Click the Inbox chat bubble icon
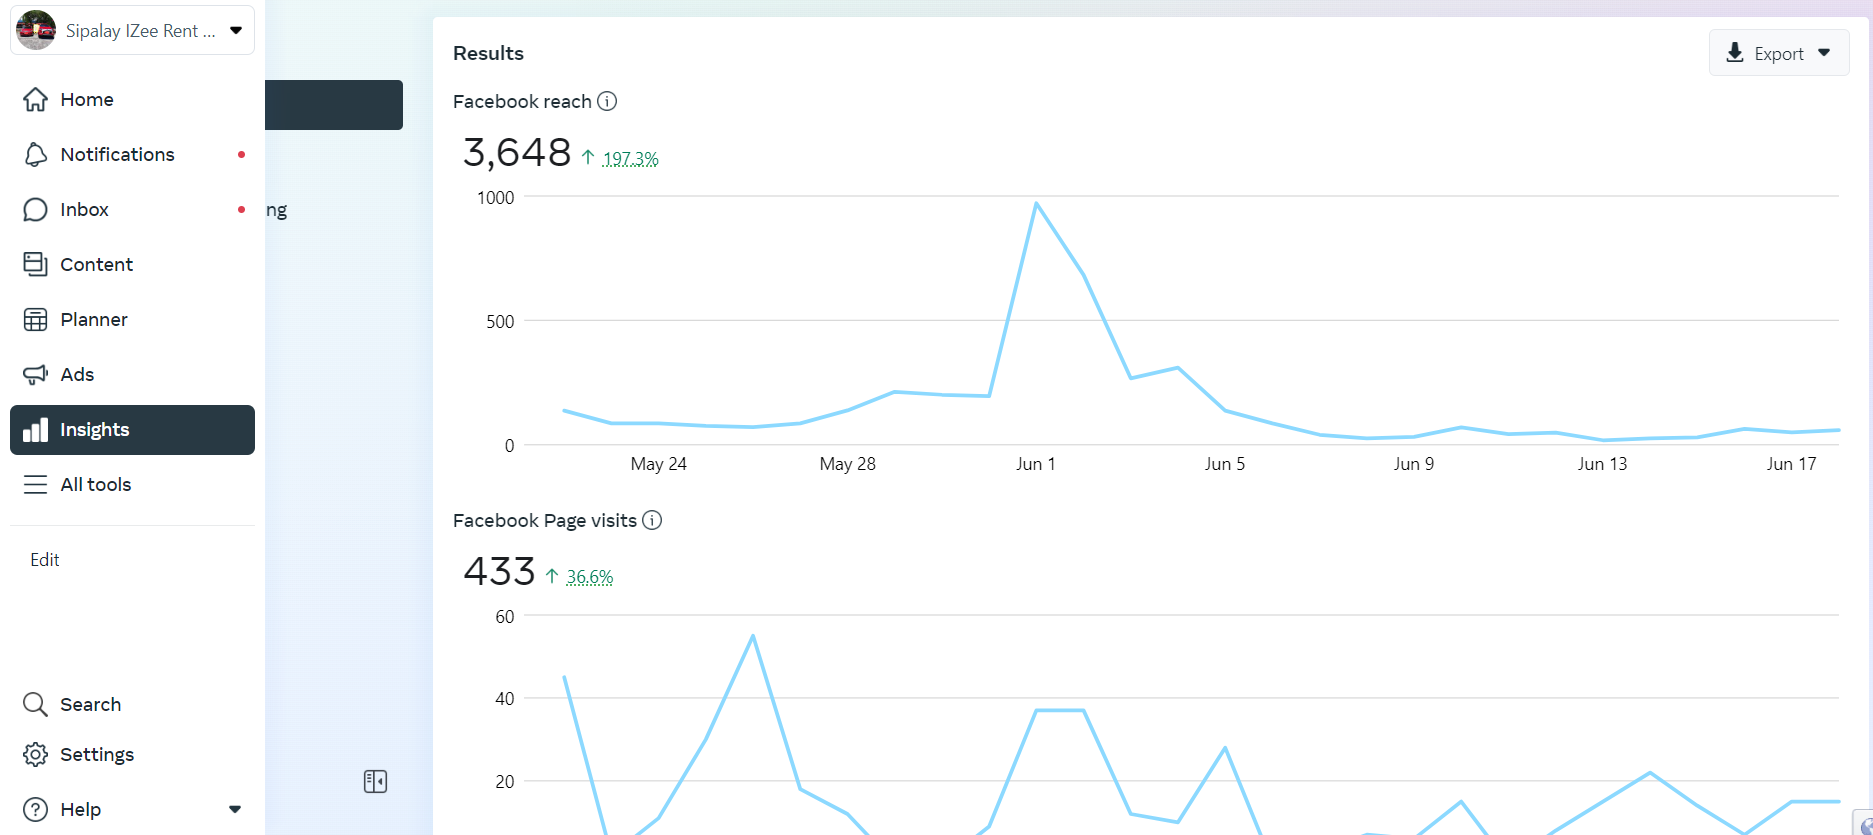 click(35, 209)
